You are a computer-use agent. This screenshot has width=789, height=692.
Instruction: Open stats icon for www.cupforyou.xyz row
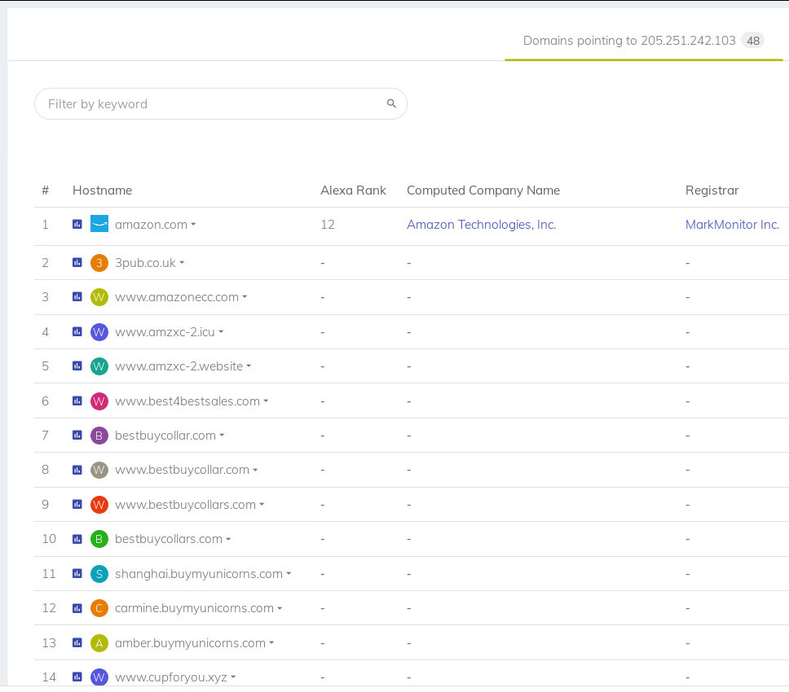pos(77,677)
